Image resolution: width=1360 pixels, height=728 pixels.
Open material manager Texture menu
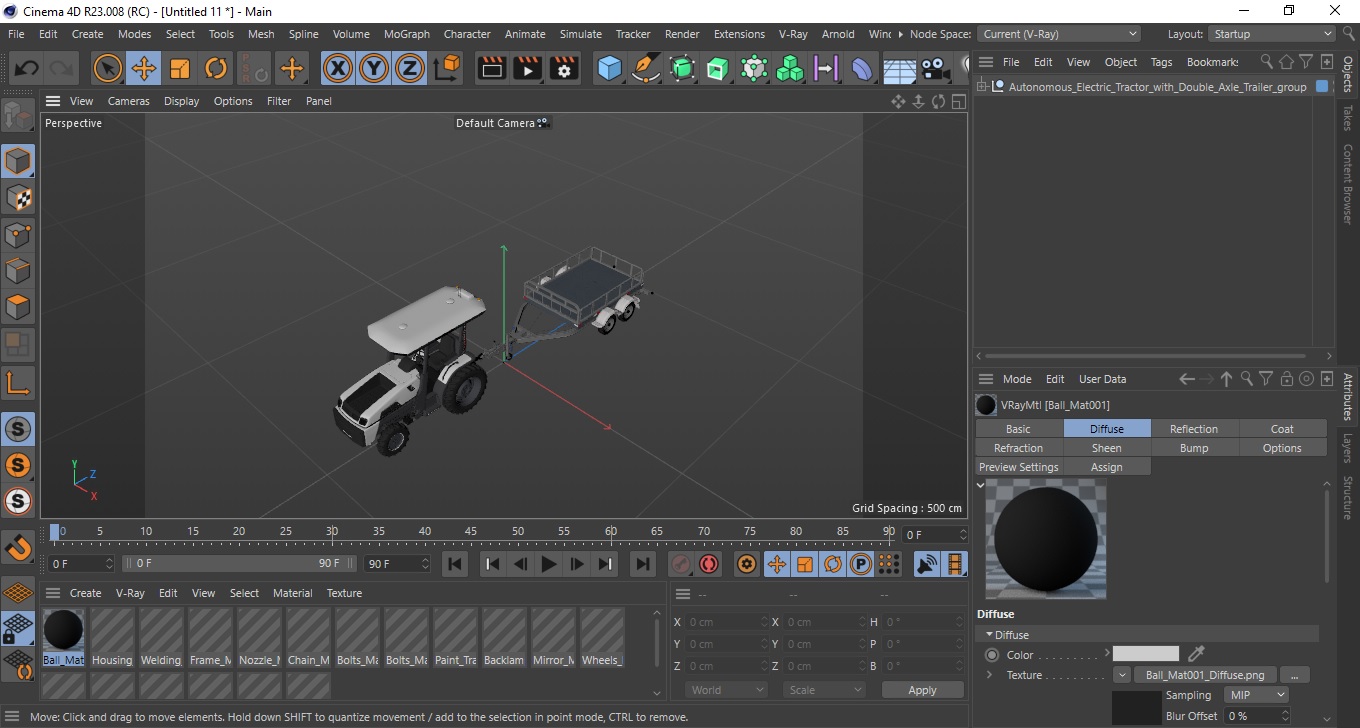tap(344, 593)
